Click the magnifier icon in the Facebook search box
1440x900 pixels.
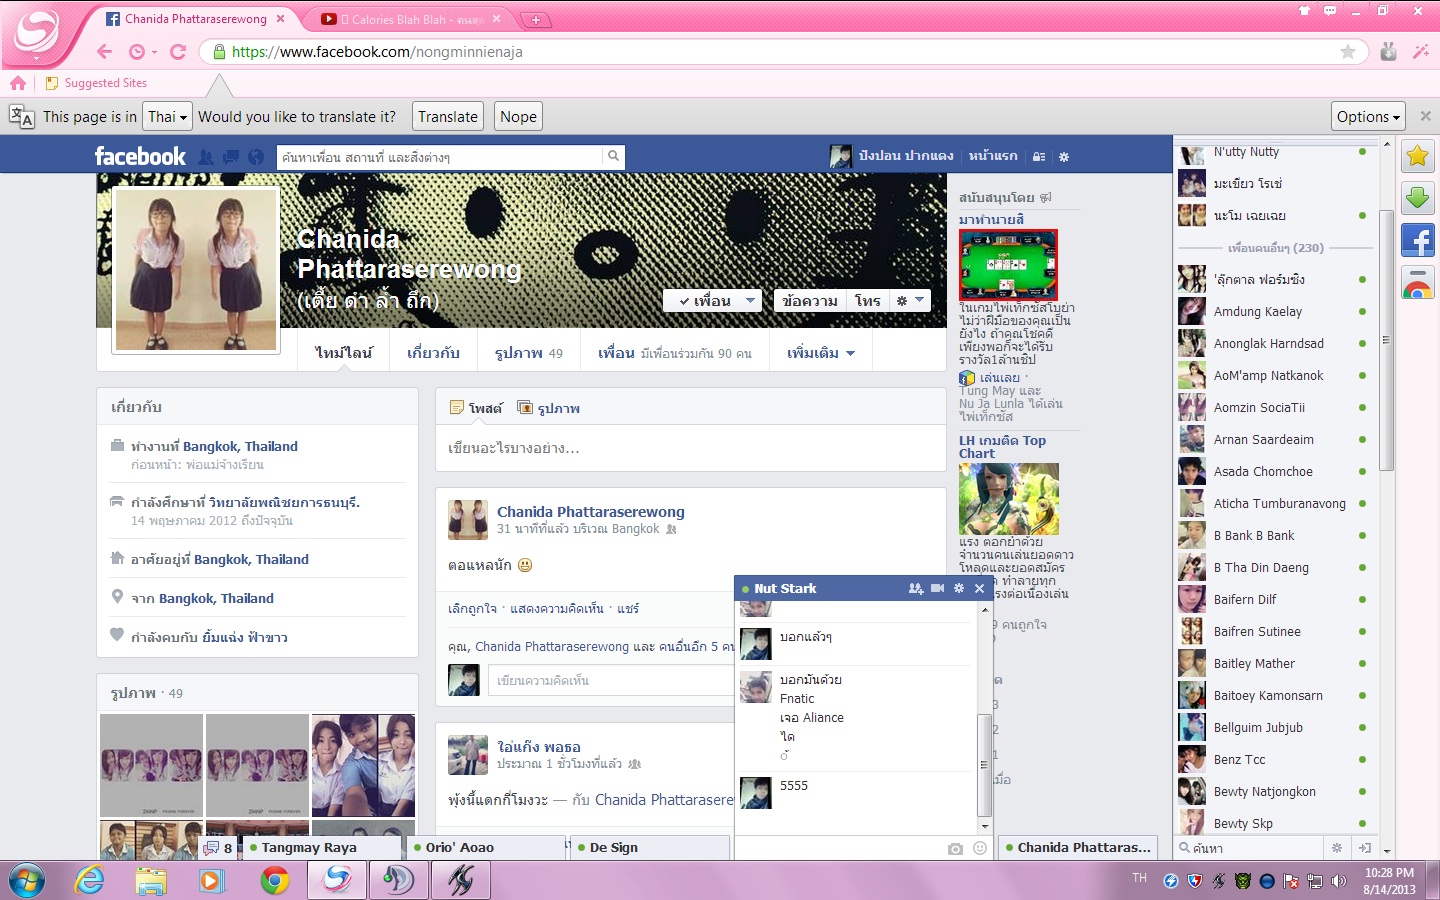(613, 156)
